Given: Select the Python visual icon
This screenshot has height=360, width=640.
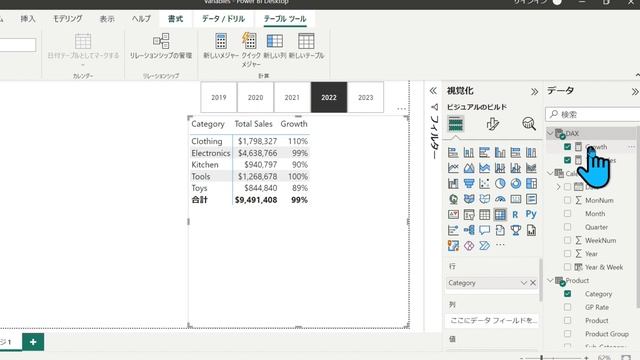Looking at the screenshot, I should [x=531, y=214].
